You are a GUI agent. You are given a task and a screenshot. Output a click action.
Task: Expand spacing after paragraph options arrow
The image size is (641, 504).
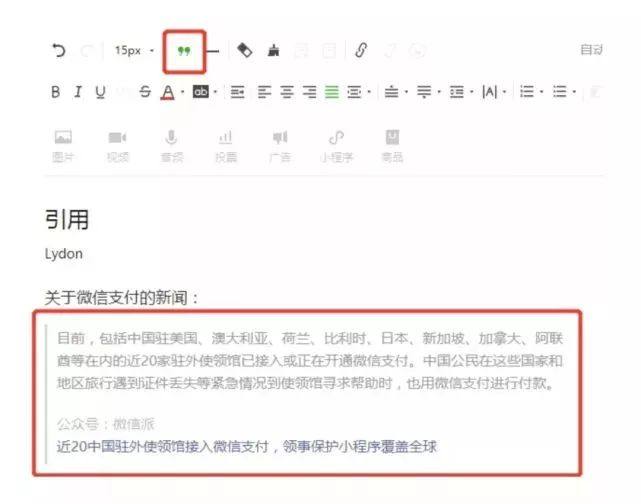point(439,92)
